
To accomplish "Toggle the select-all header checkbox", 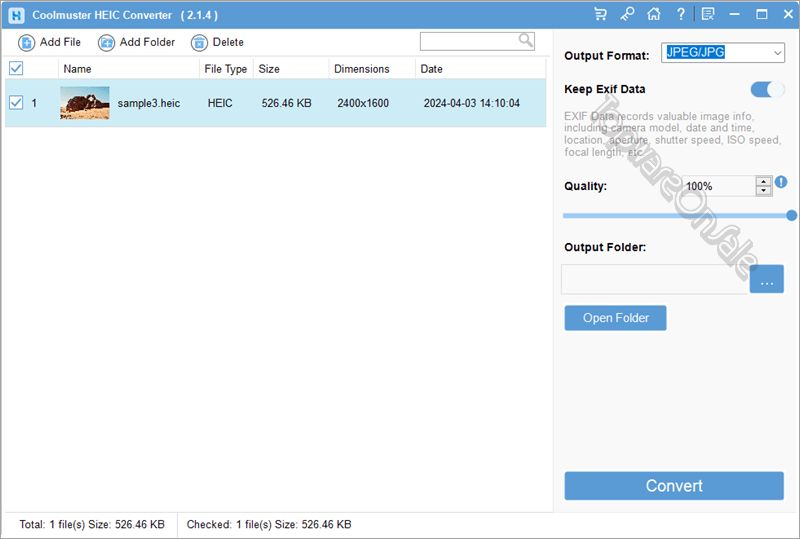I will pyautogui.click(x=16, y=68).
